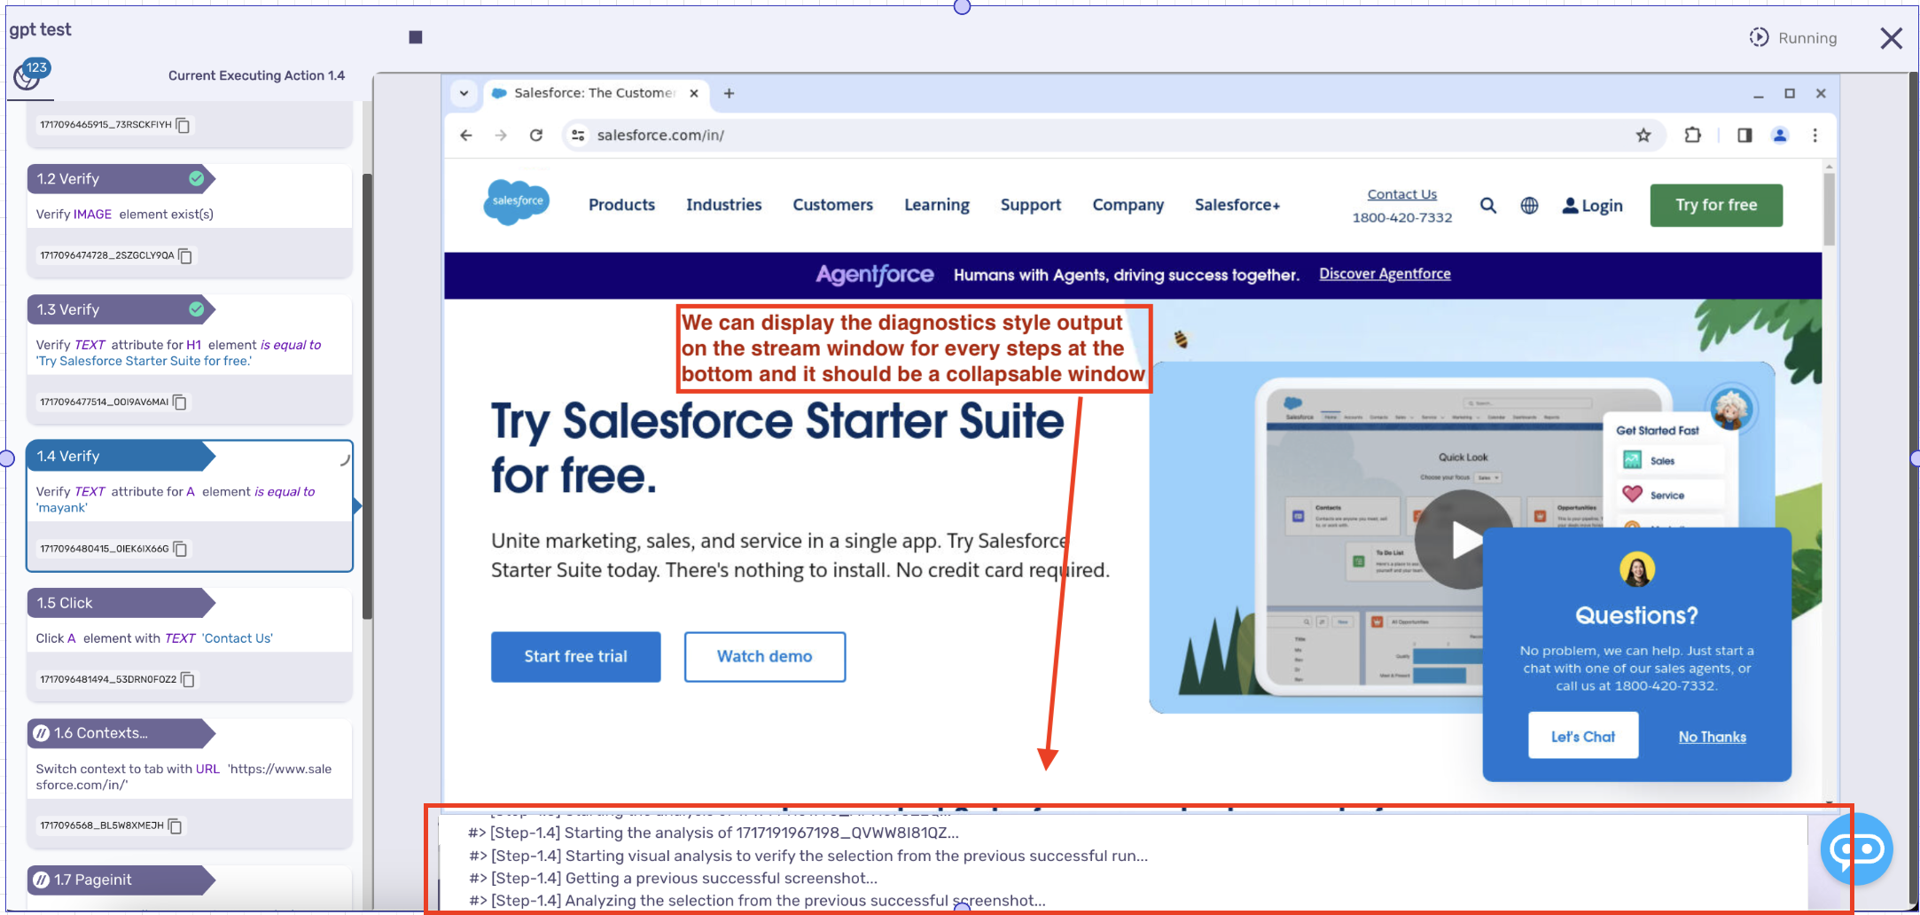Click Start free trial button
The width and height of the screenshot is (1920, 915).
point(576,657)
